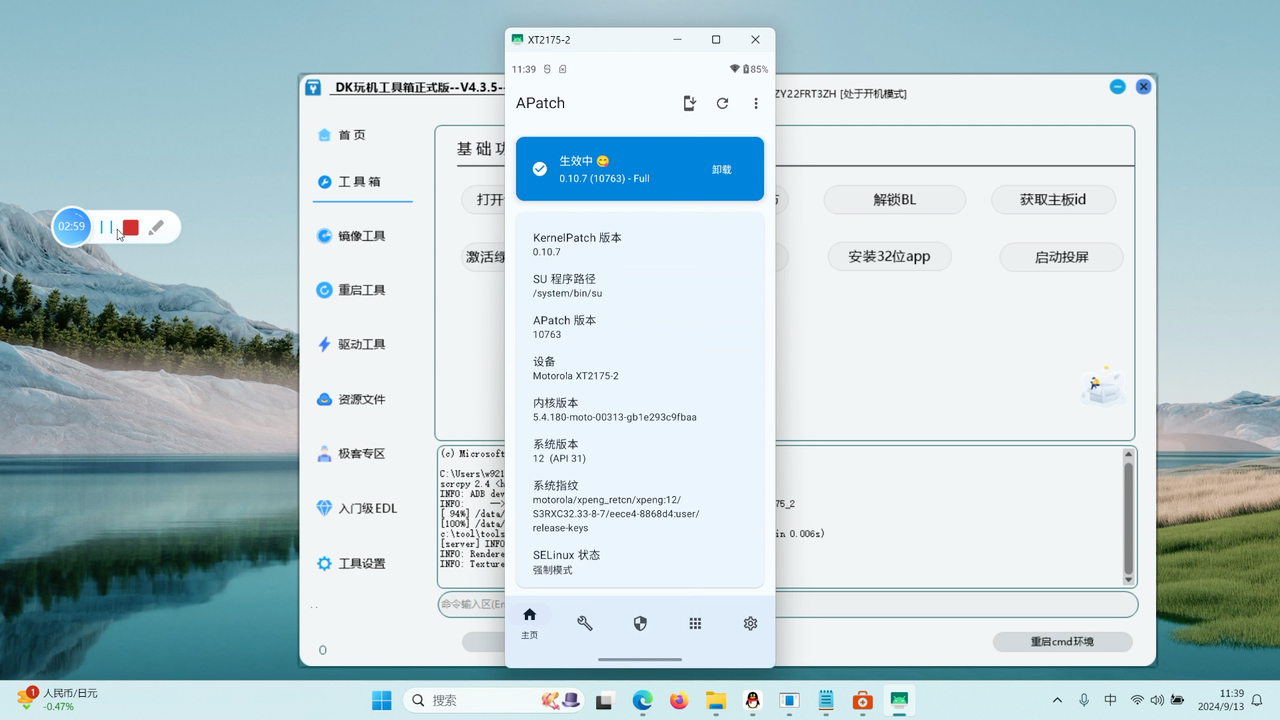The width and height of the screenshot is (1280, 720).
Task: Tap the install-to-device icon in APatch
Action: click(x=689, y=103)
